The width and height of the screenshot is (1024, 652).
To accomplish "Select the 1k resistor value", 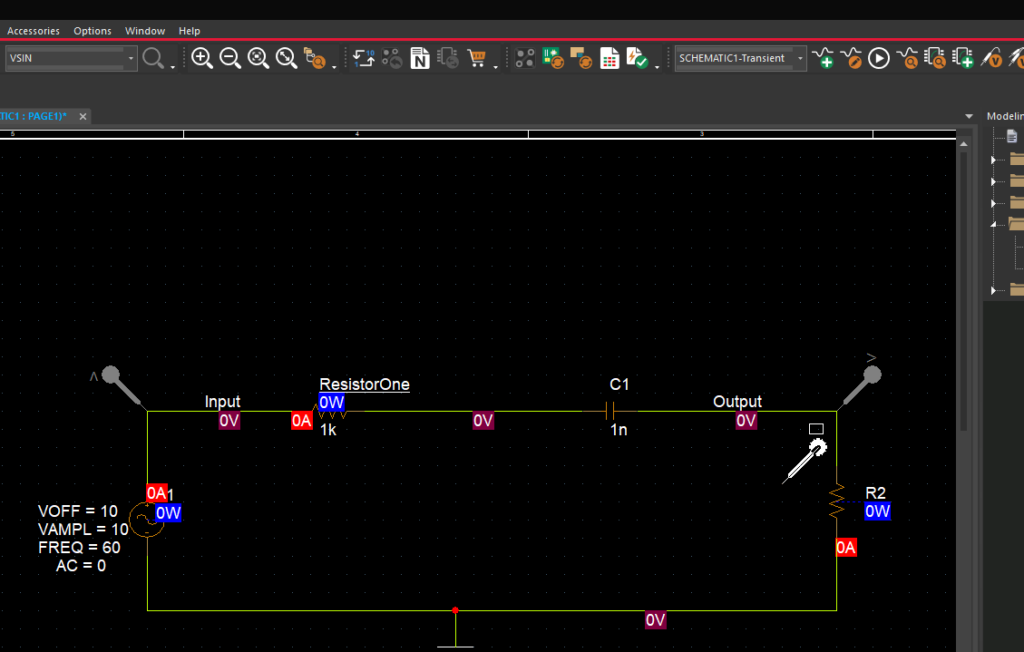I will coord(328,430).
